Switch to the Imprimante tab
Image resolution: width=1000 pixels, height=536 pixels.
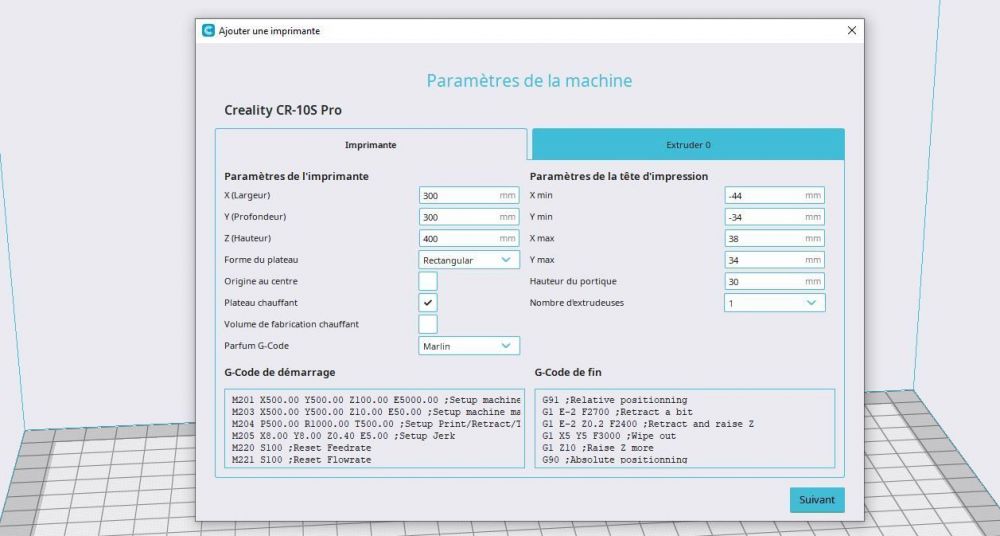tap(371, 145)
